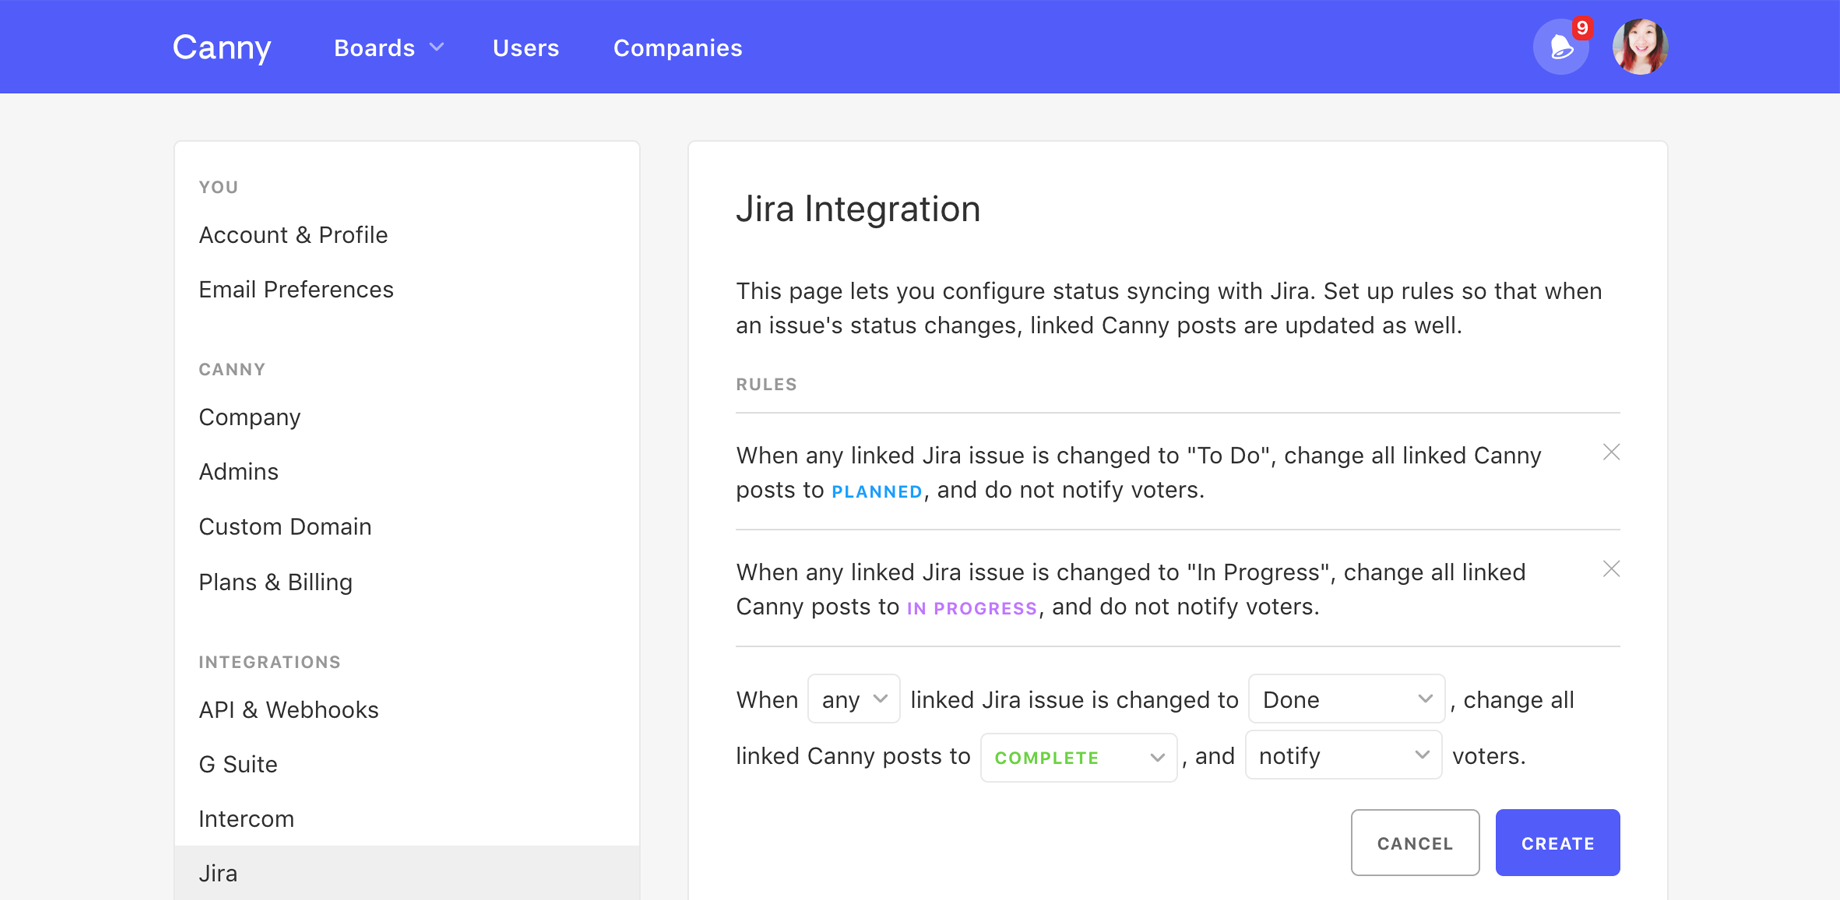Open Custom Domain settings
The image size is (1840, 900).
tap(285, 526)
